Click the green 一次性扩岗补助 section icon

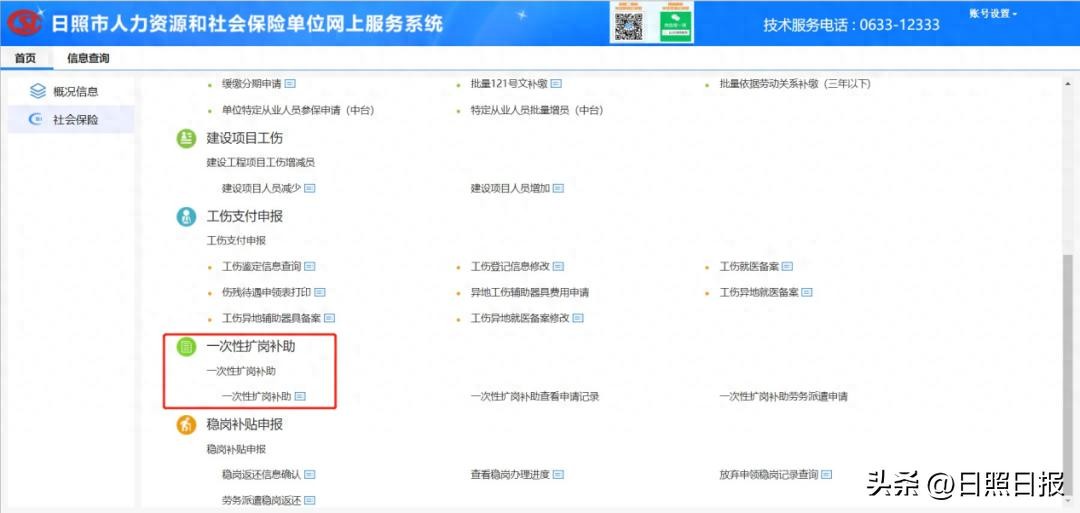coord(186,347)
